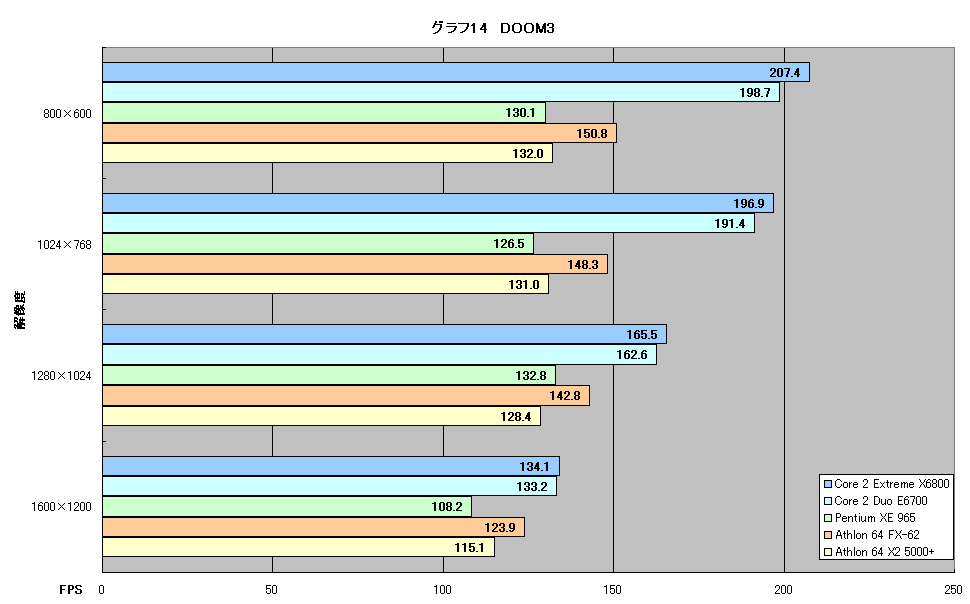Click the 196.9 blue bar at 1024×768
Viewport: 970px width, 604px height.
click(x=438, y=204)
